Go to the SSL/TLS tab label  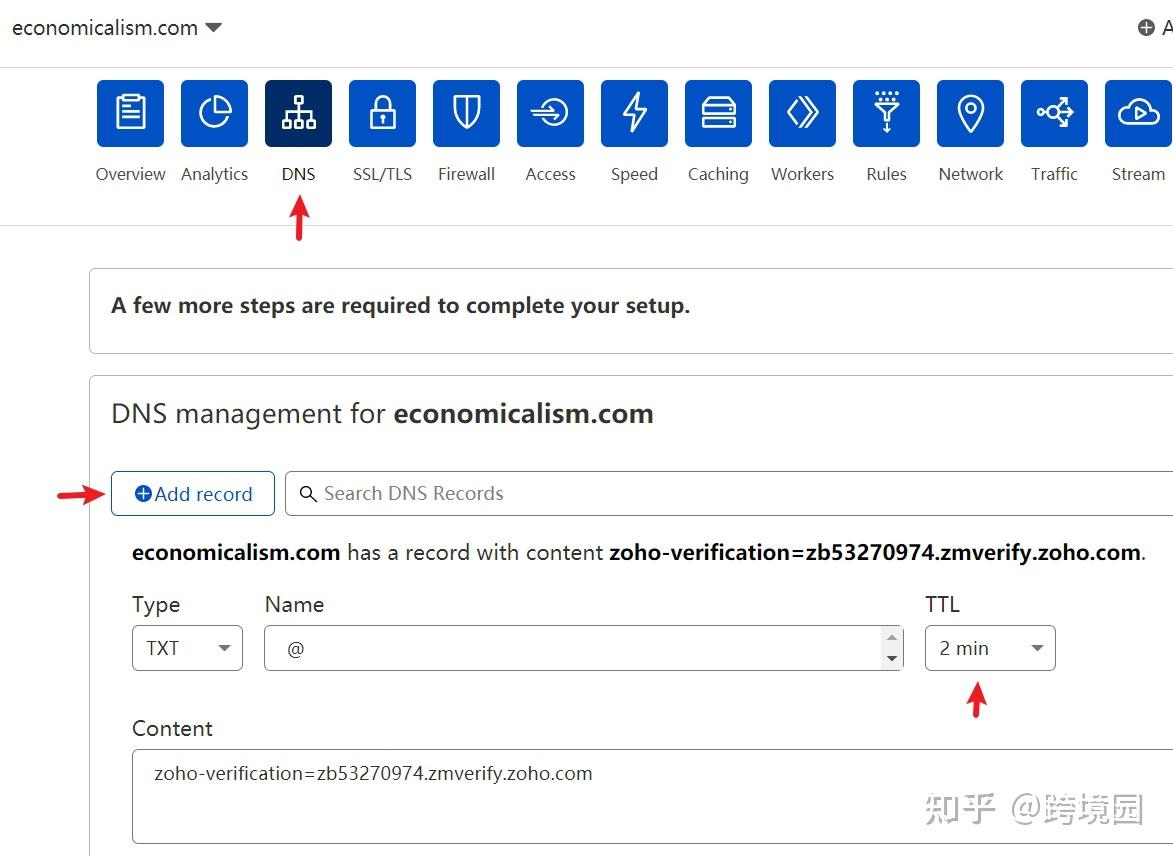coord(382,174)
